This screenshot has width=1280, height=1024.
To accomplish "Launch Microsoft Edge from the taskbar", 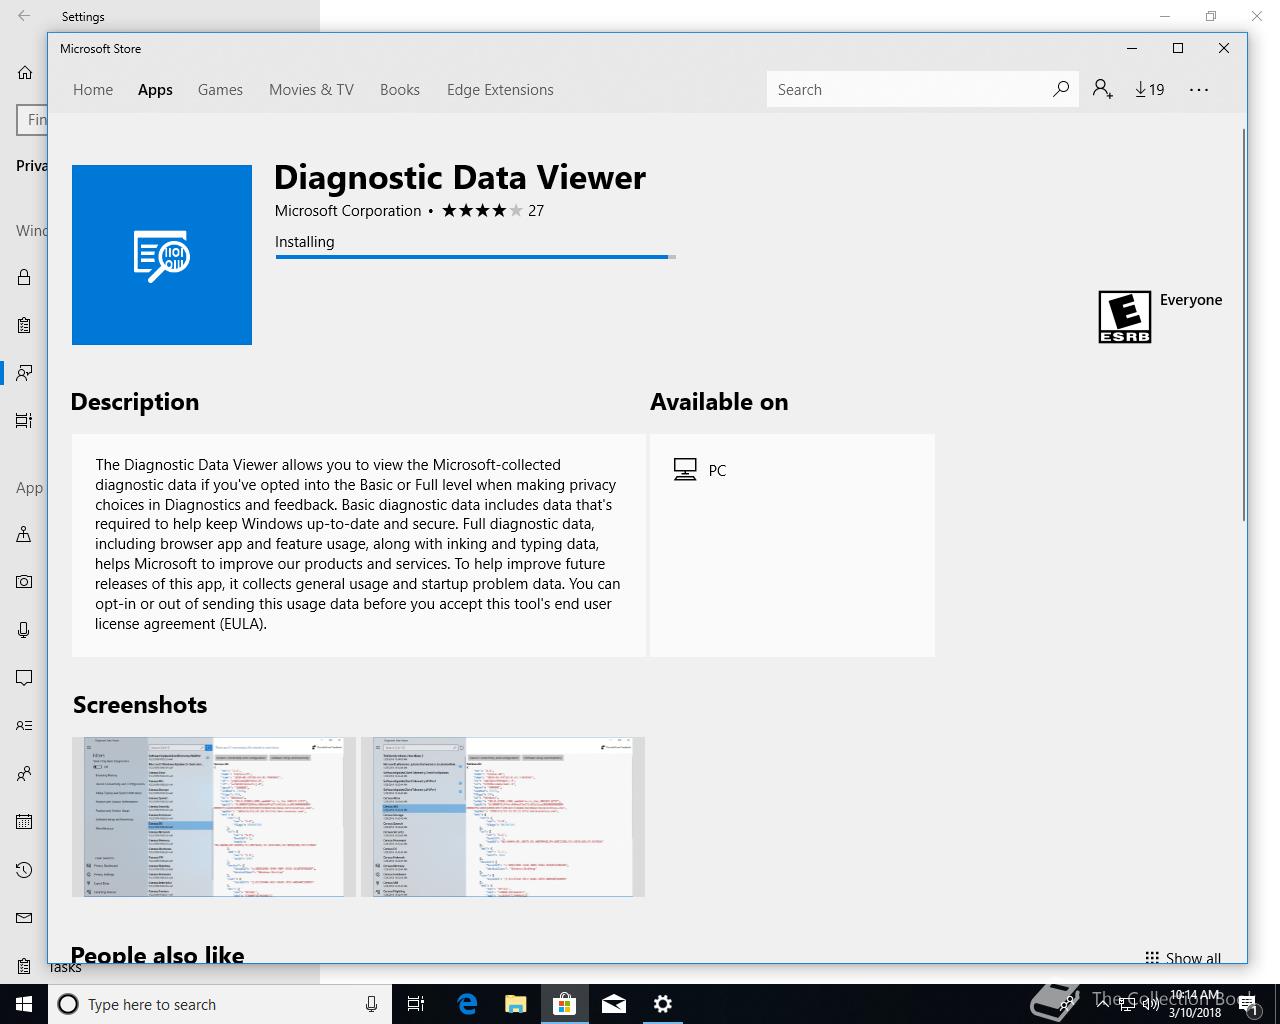I will (x=467, y=1004).
